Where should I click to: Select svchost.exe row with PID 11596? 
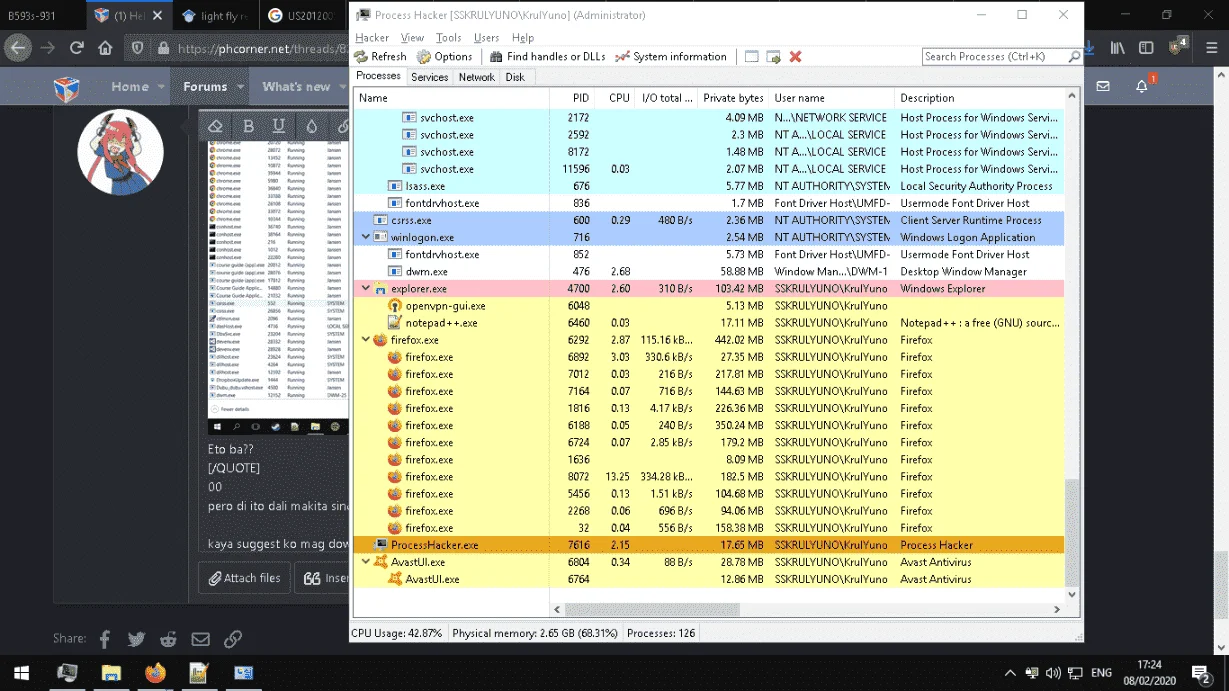click(x=708, y=169)
